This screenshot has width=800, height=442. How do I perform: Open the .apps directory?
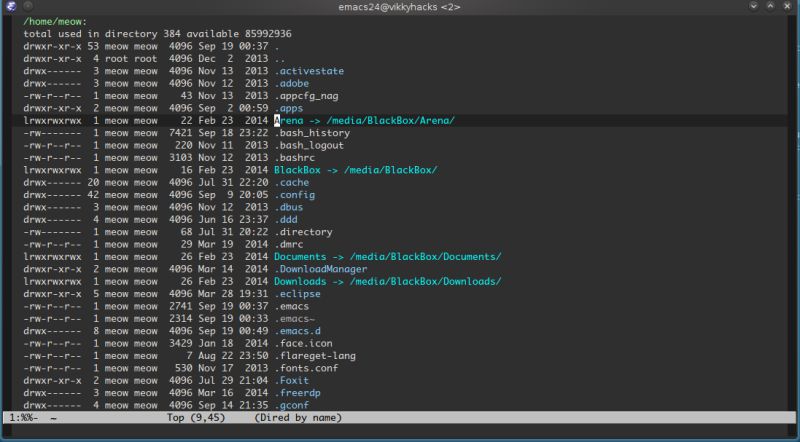288,108
